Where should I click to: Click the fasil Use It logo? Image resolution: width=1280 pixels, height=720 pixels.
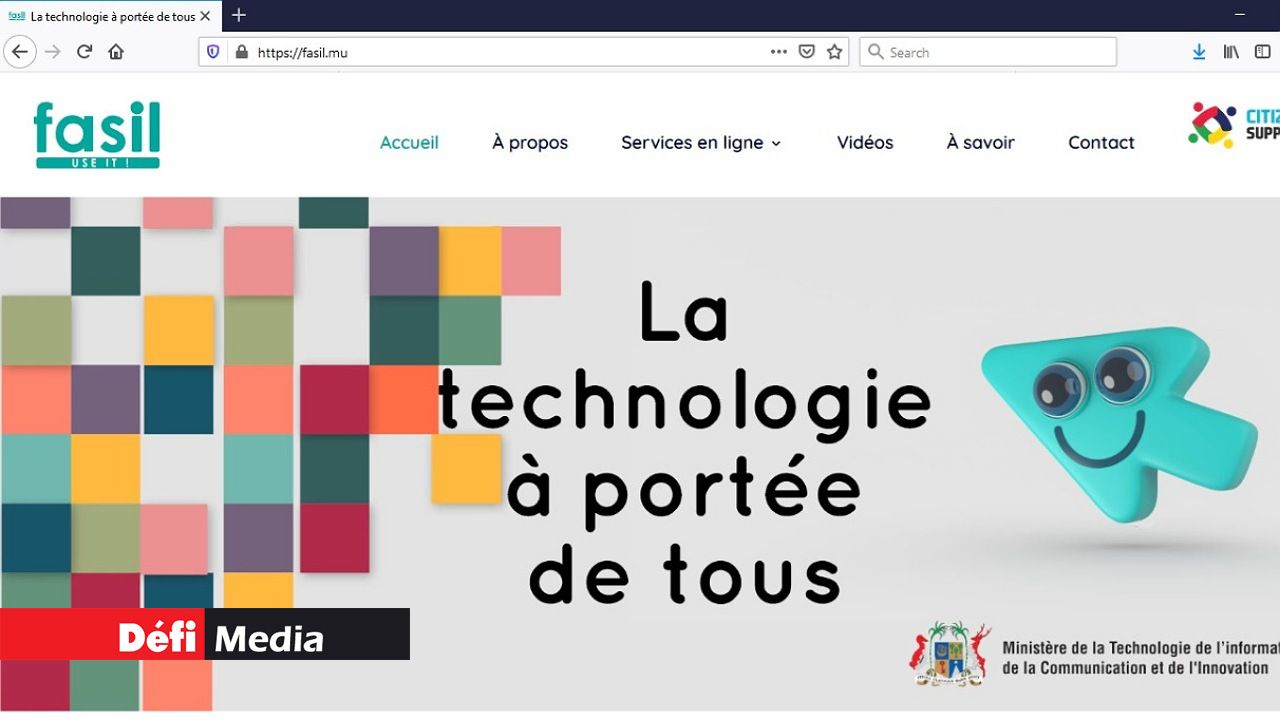click(x=97, y=134)
